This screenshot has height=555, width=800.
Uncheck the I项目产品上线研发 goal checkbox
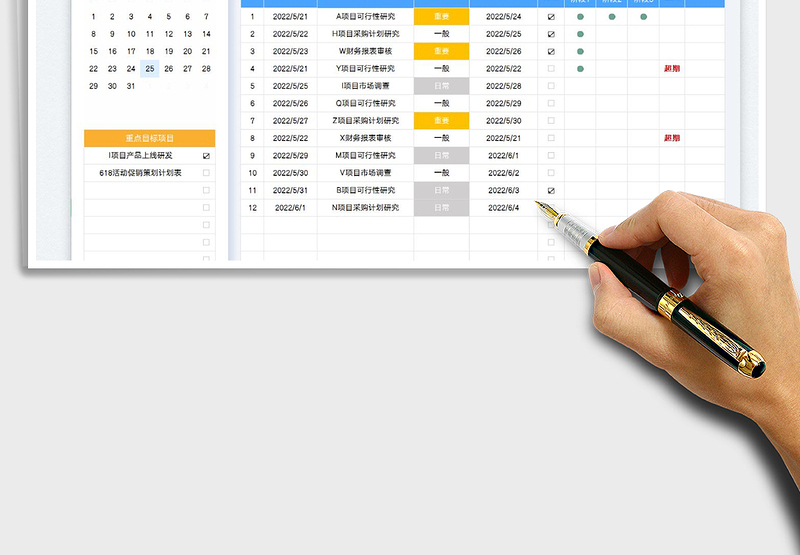click(206, 156)
